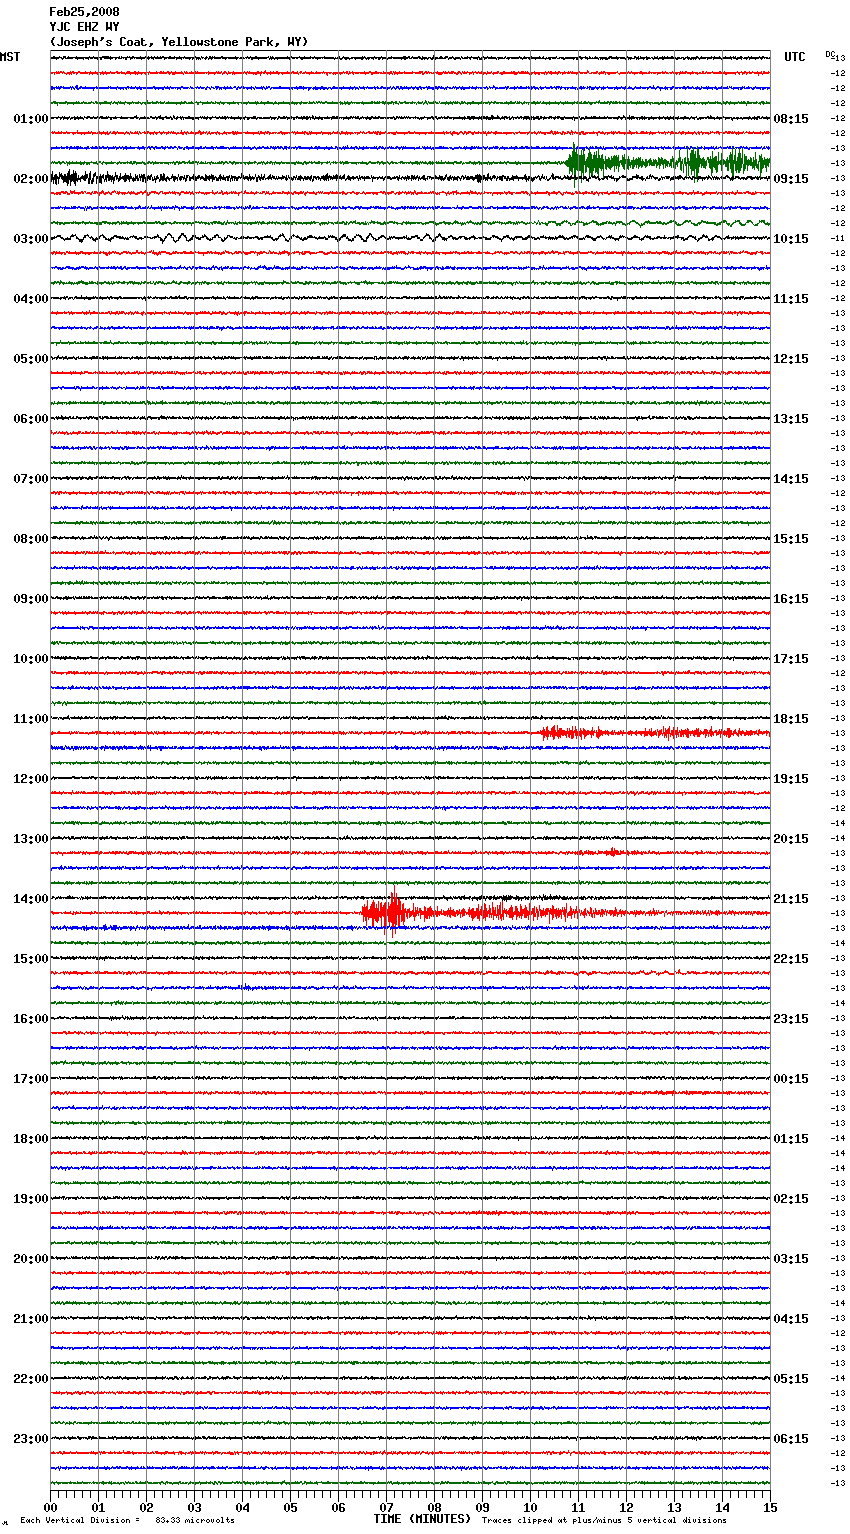Click the 15 minute tick label
The image size is (850, 1534).
[770, 1508]
